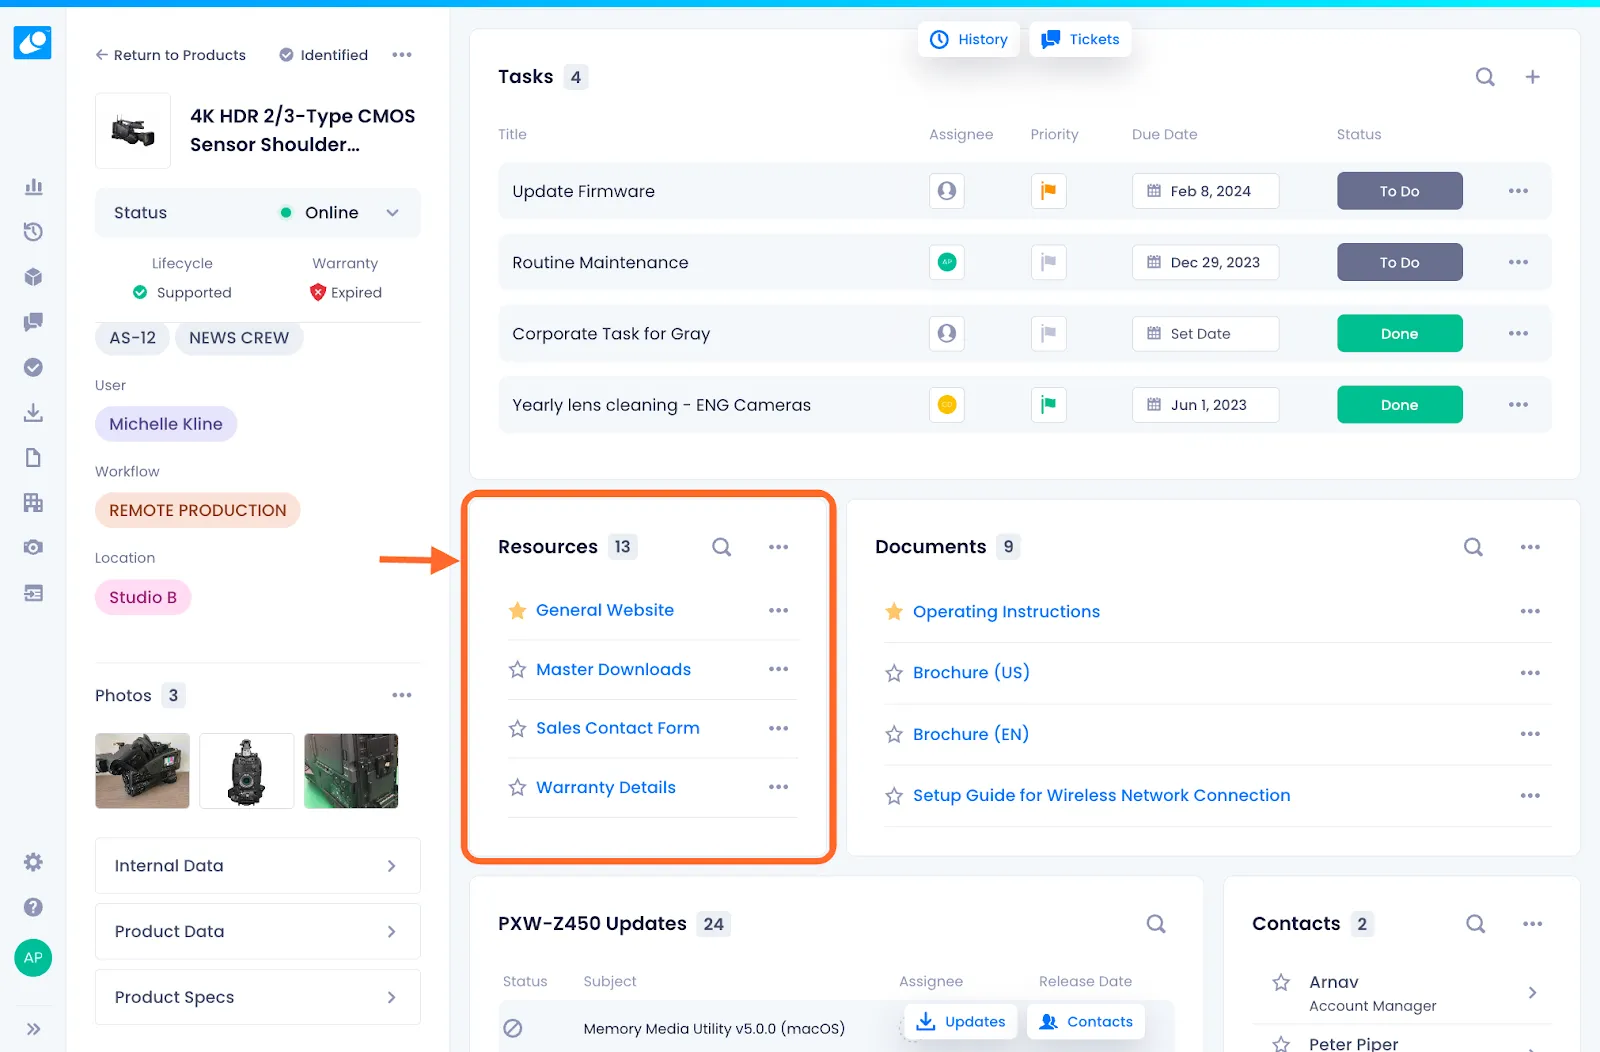
Task: Open the bar chart analytics icon in sidebar
Action: click(x=33, y=187)
